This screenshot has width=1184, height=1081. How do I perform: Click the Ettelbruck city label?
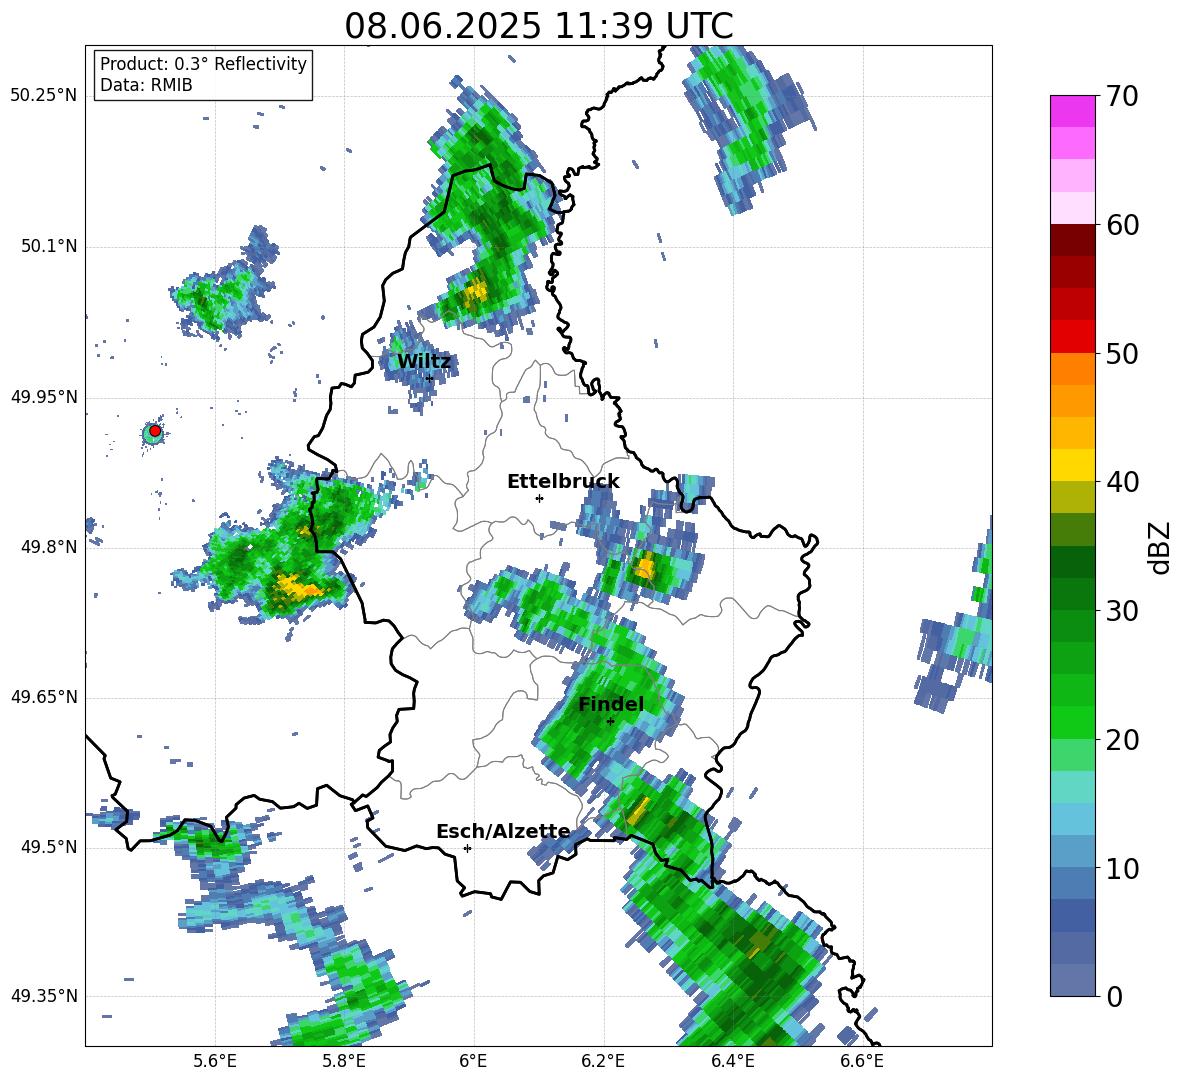pos(563,482)
